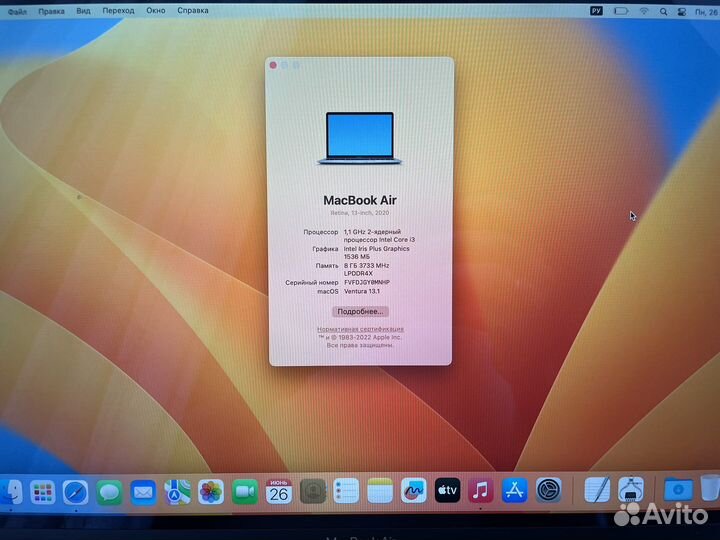
Task: Click the MacBook Air laptop image
Action: (x=360, y=138)
